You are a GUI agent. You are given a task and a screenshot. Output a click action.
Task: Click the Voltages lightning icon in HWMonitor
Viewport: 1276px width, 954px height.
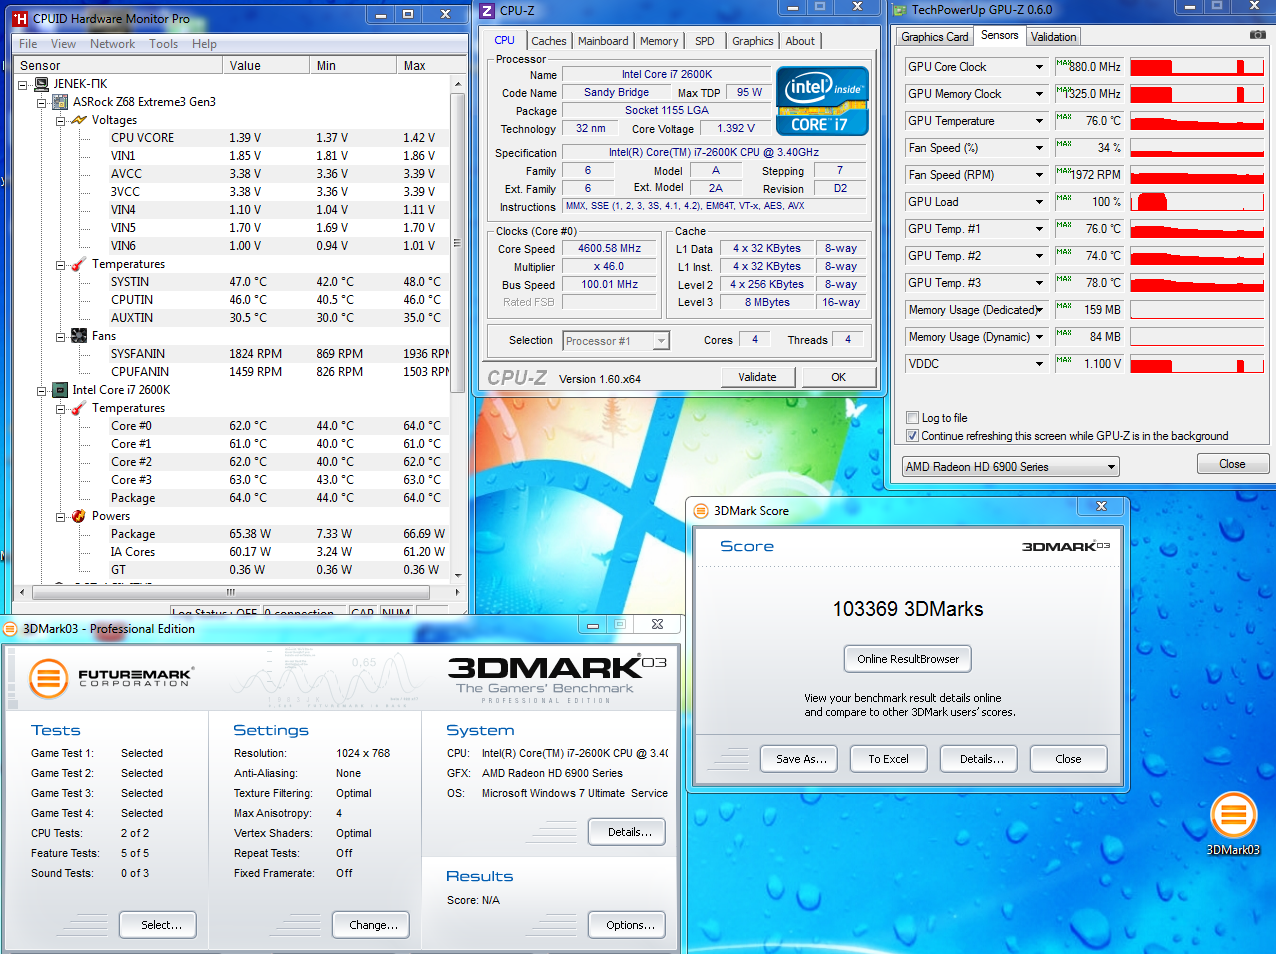tap(79, 120)
